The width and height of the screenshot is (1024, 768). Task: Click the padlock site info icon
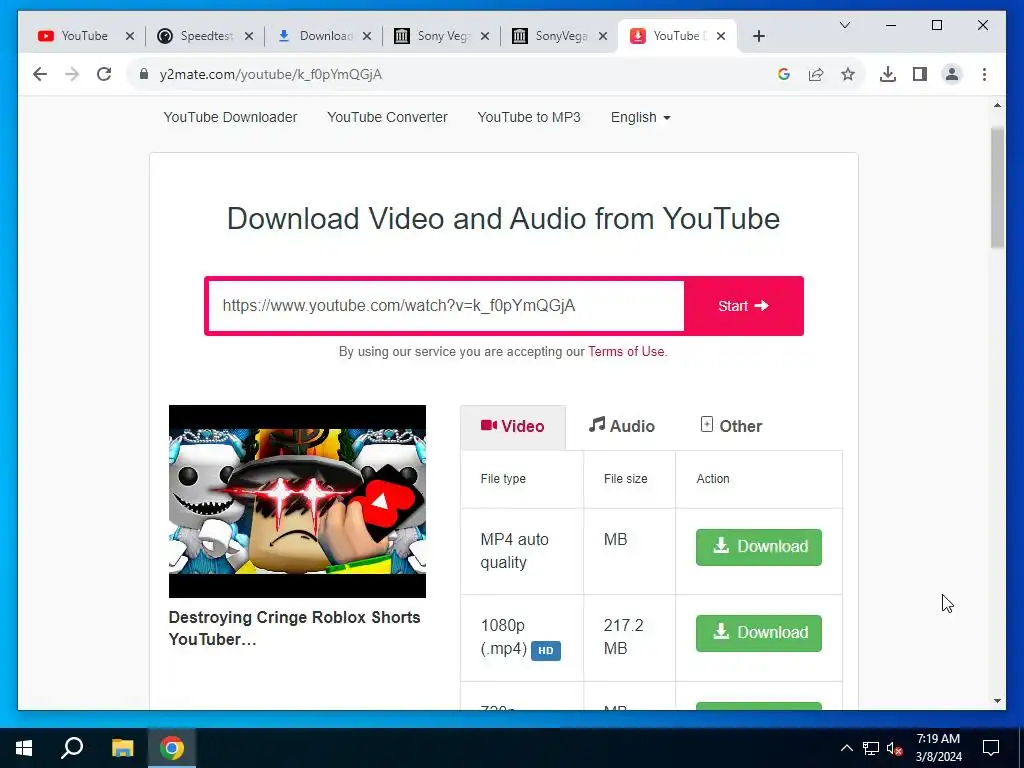pyautogui.click(x=144, y=74)
